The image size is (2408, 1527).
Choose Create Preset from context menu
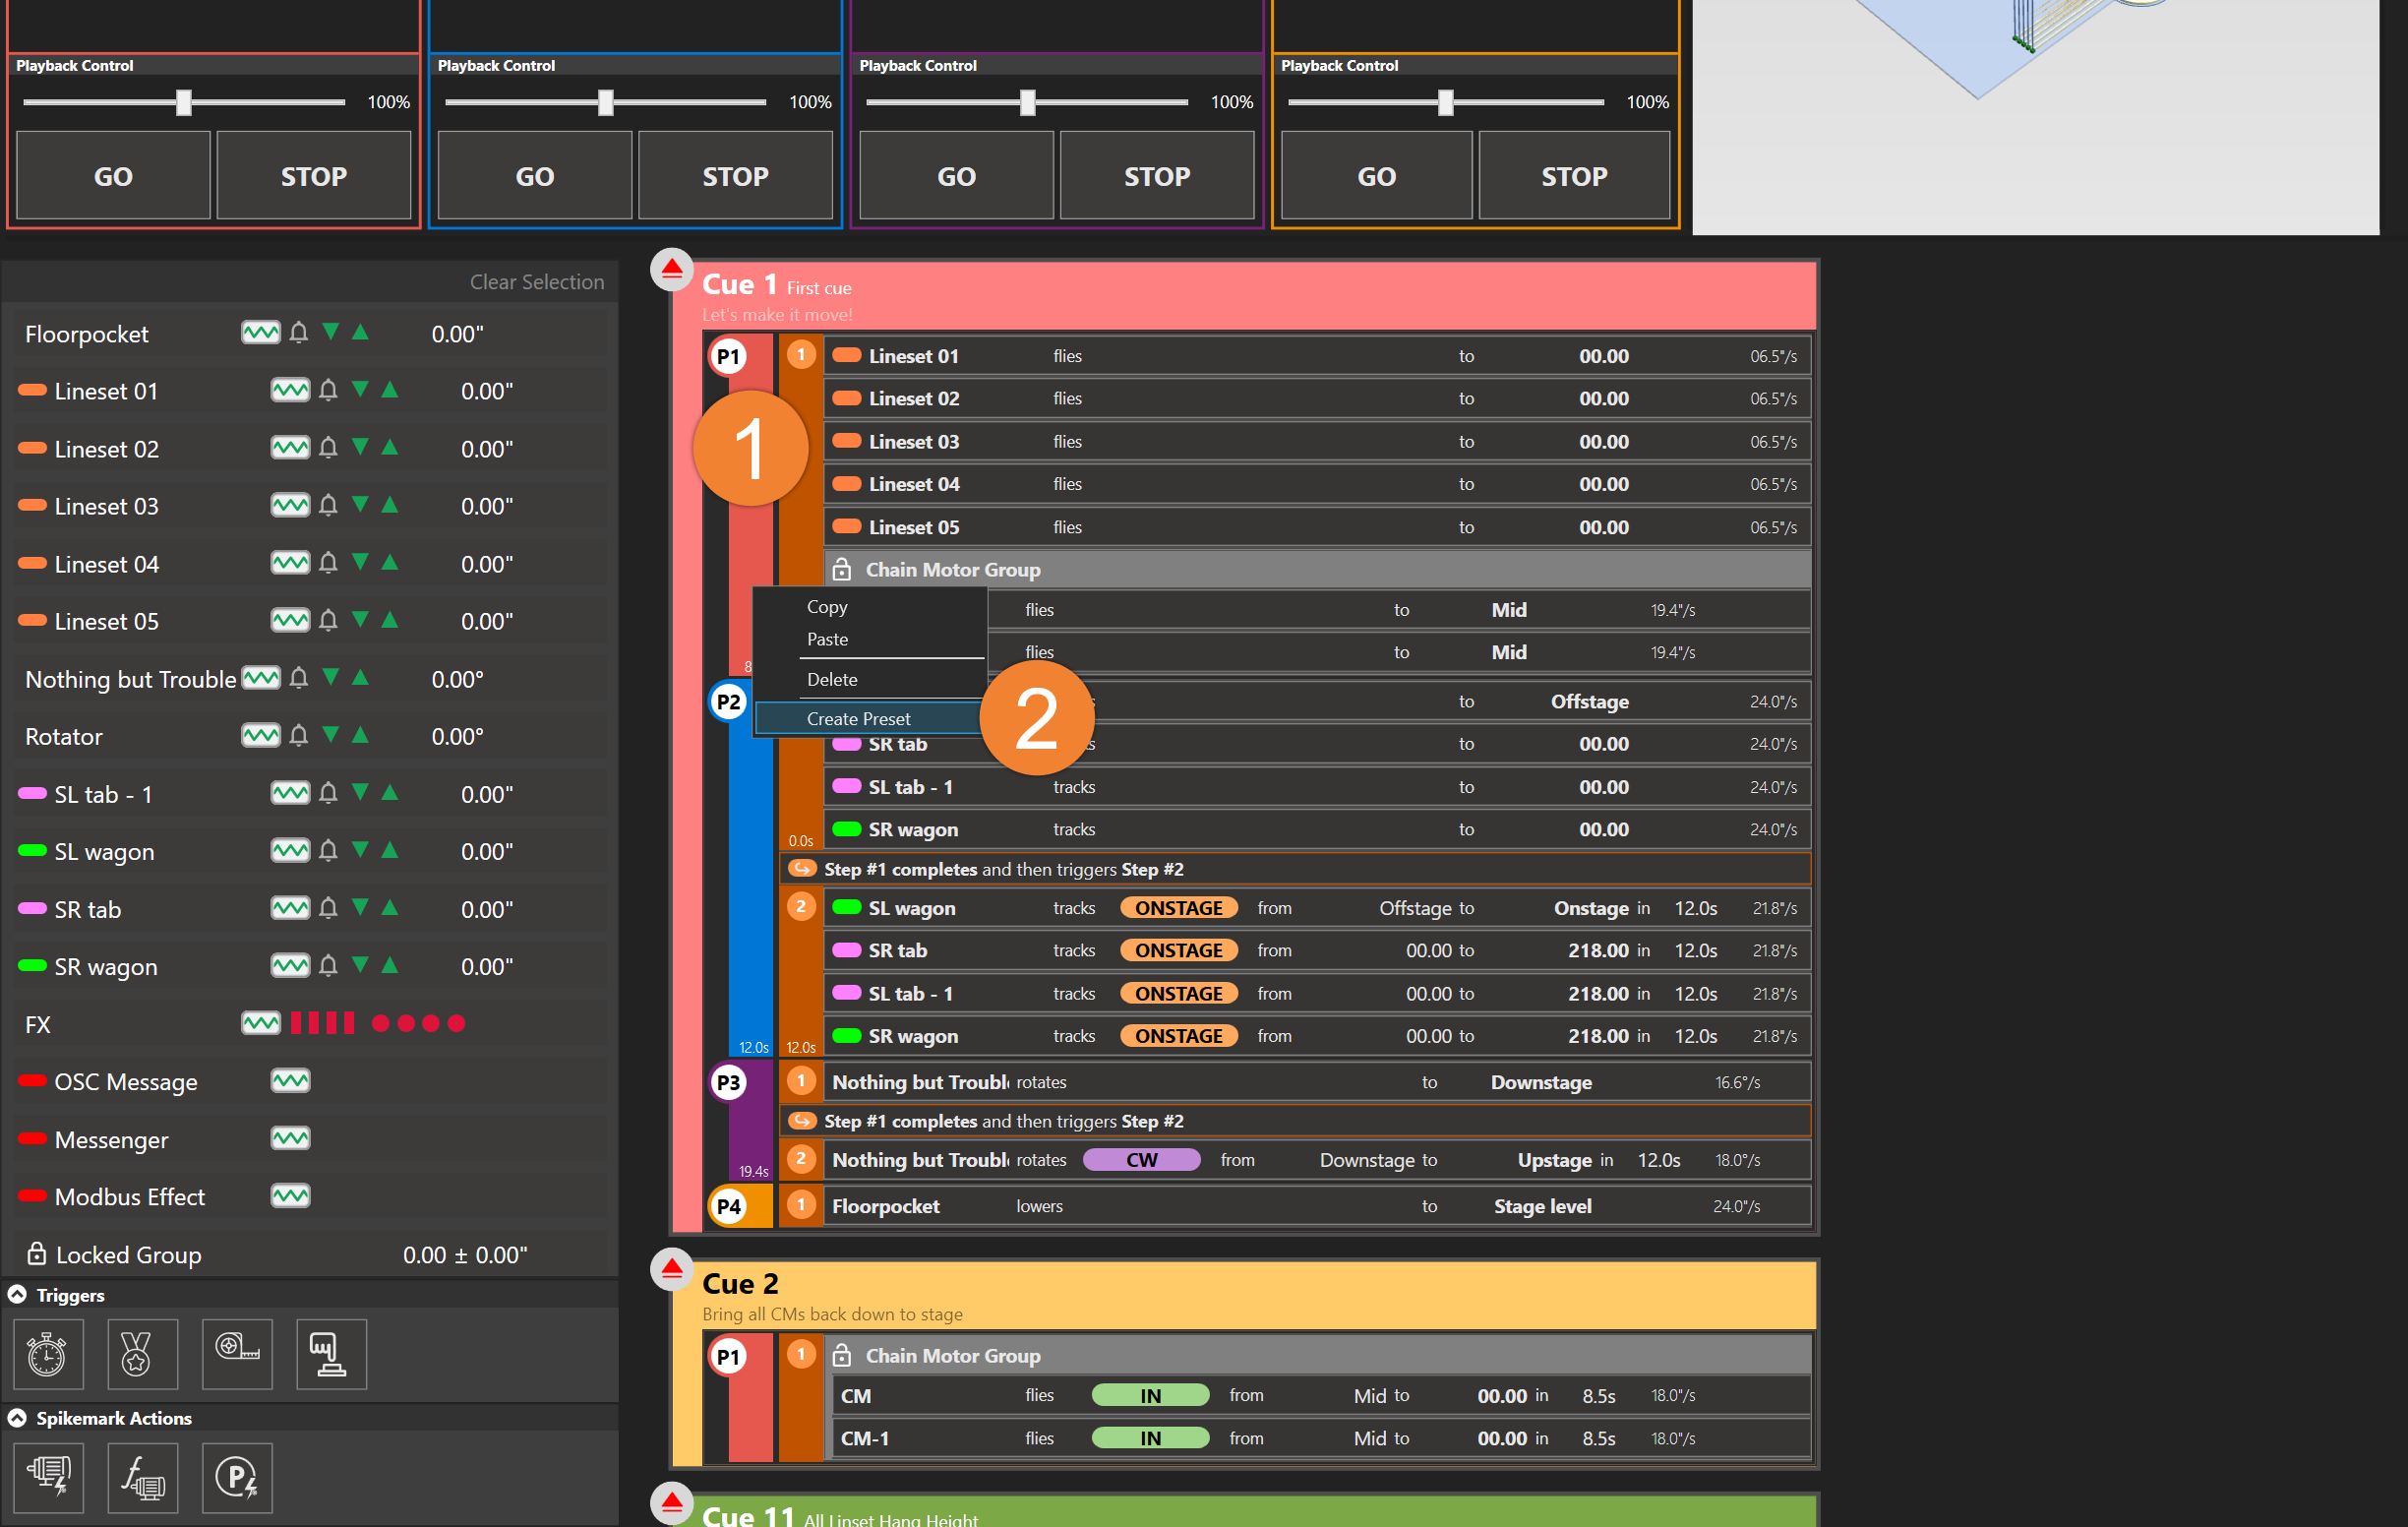[858, 718]
